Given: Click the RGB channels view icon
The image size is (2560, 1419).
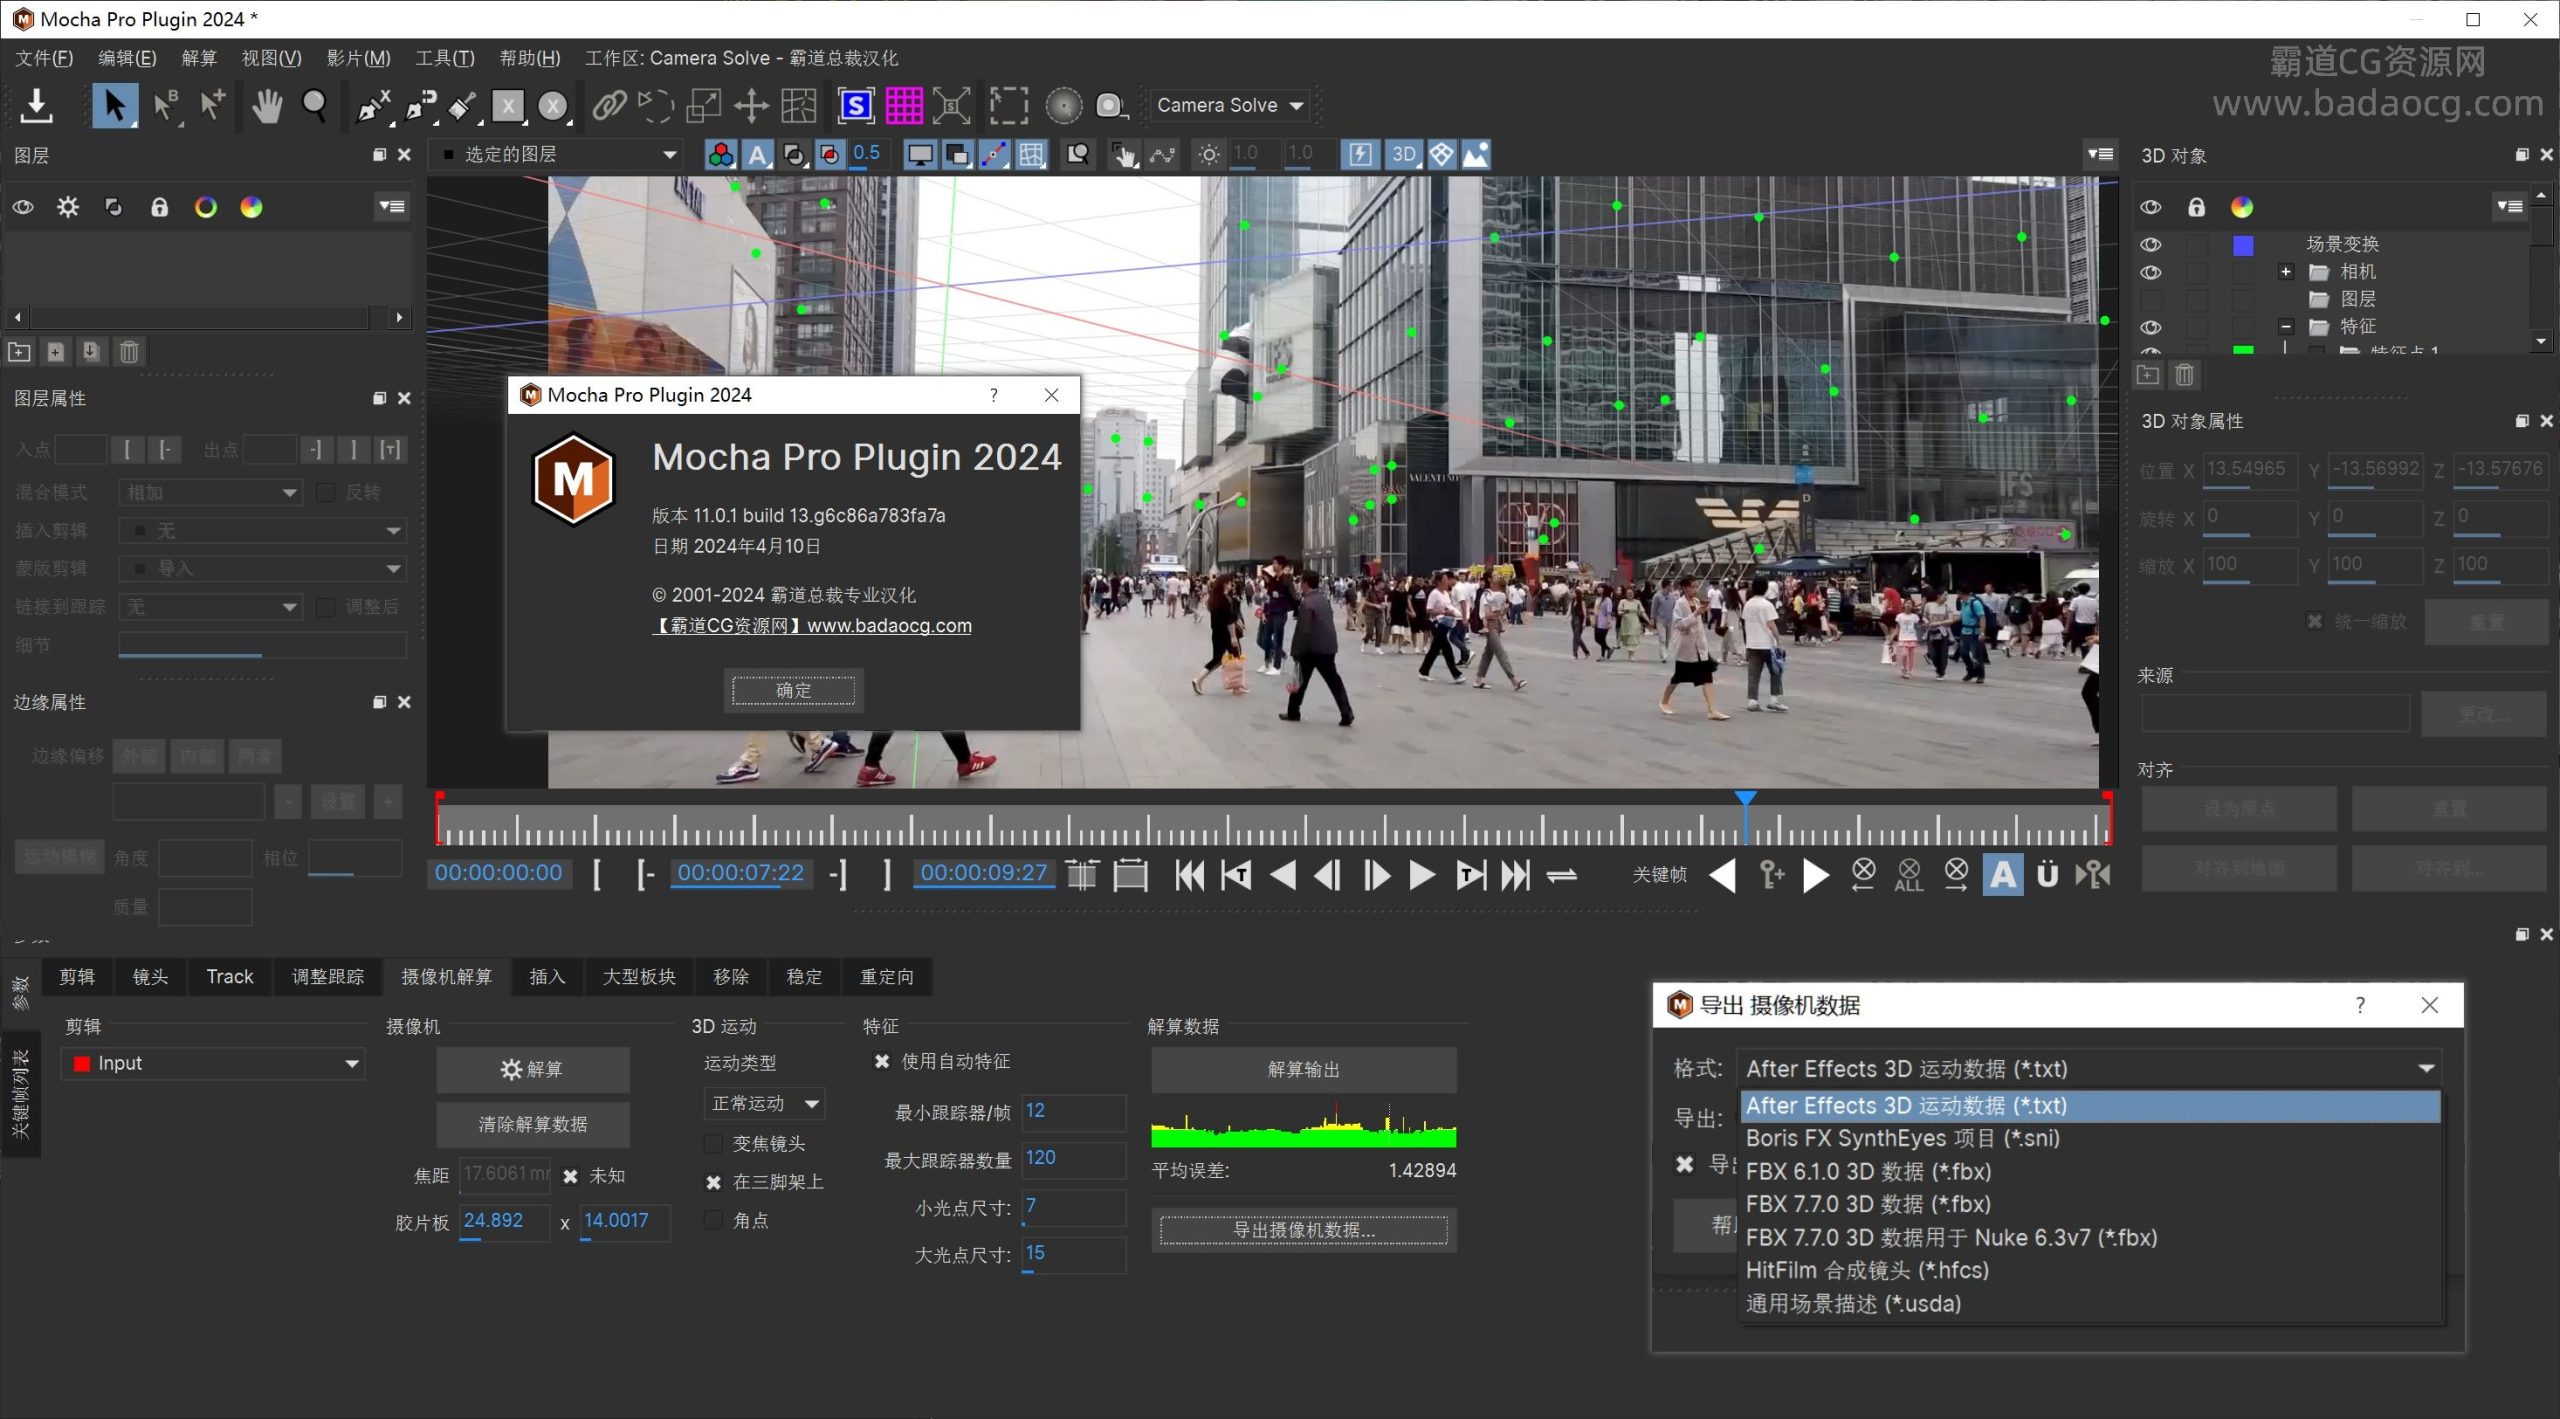Looking at the screenshot, I should tap(721, 154).
